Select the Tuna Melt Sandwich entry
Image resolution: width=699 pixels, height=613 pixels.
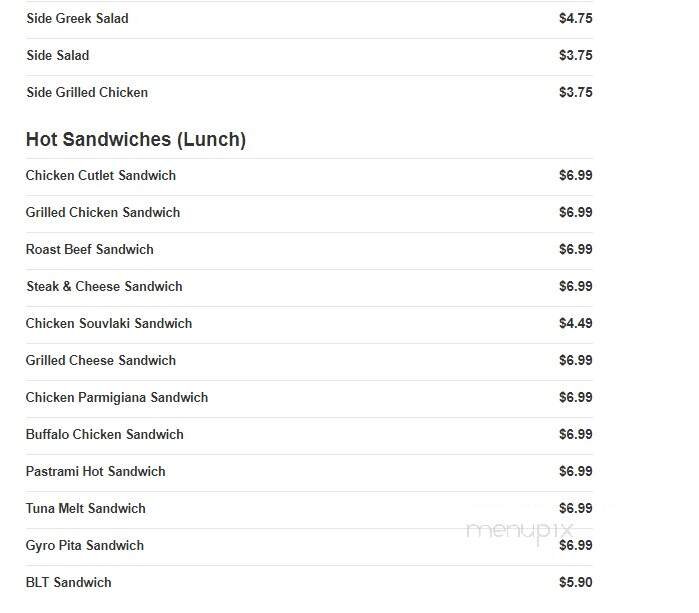click(x=86, y=508)
